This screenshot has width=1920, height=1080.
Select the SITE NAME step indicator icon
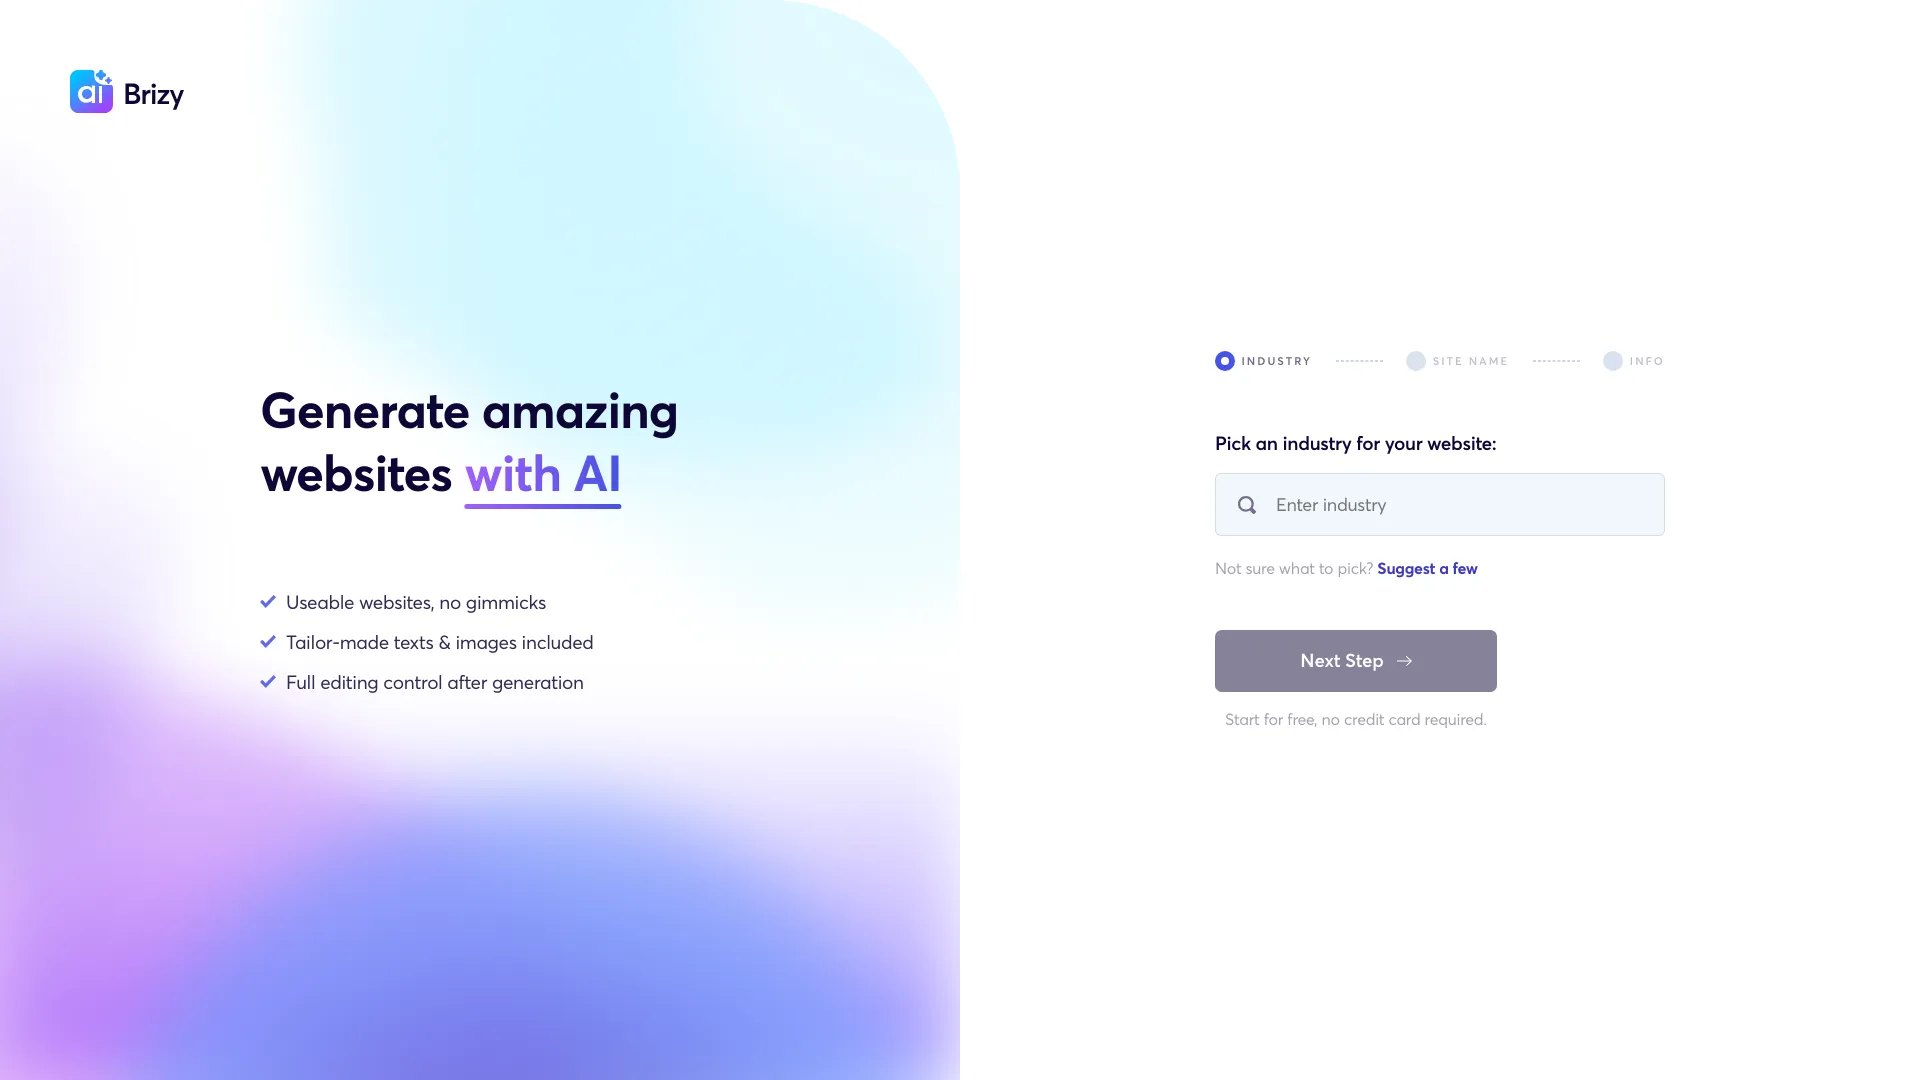1416,361
